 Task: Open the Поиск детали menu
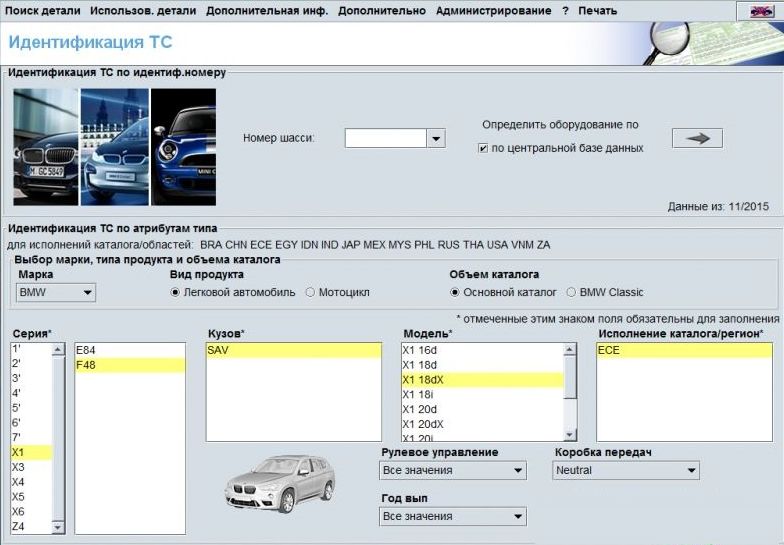pyautogui.click(x=42, y=10)
